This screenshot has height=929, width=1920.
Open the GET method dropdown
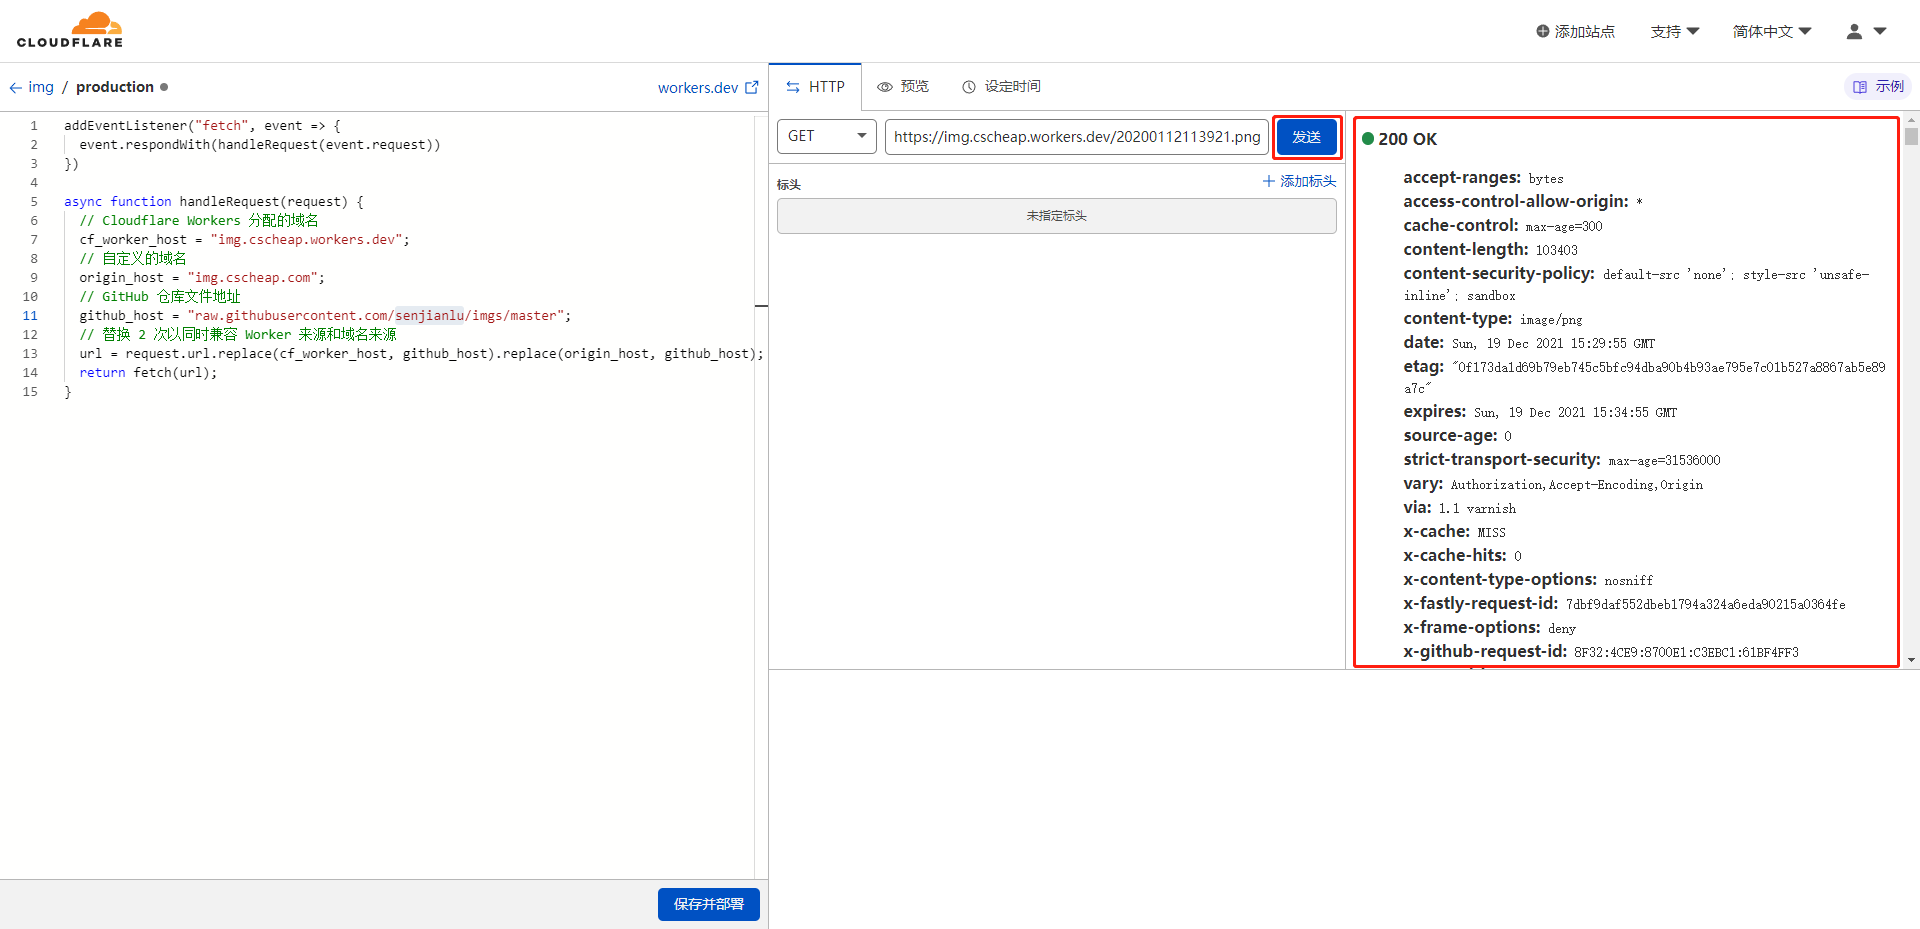827,136
